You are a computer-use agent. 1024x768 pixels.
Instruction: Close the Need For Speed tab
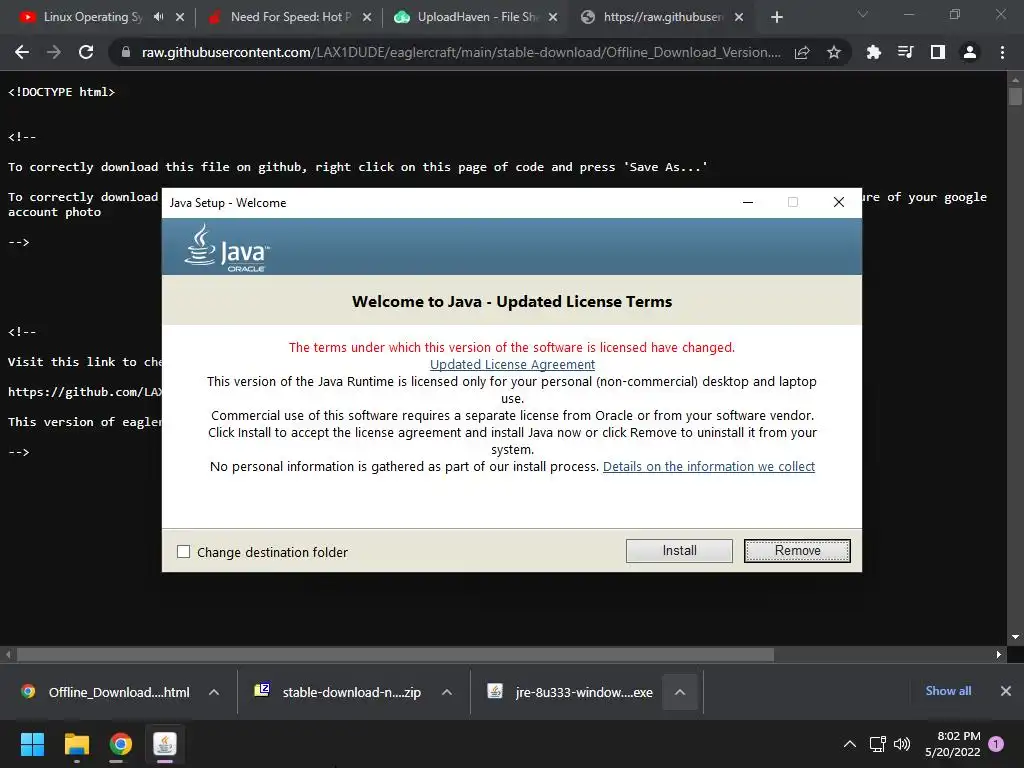pos(367,18)
